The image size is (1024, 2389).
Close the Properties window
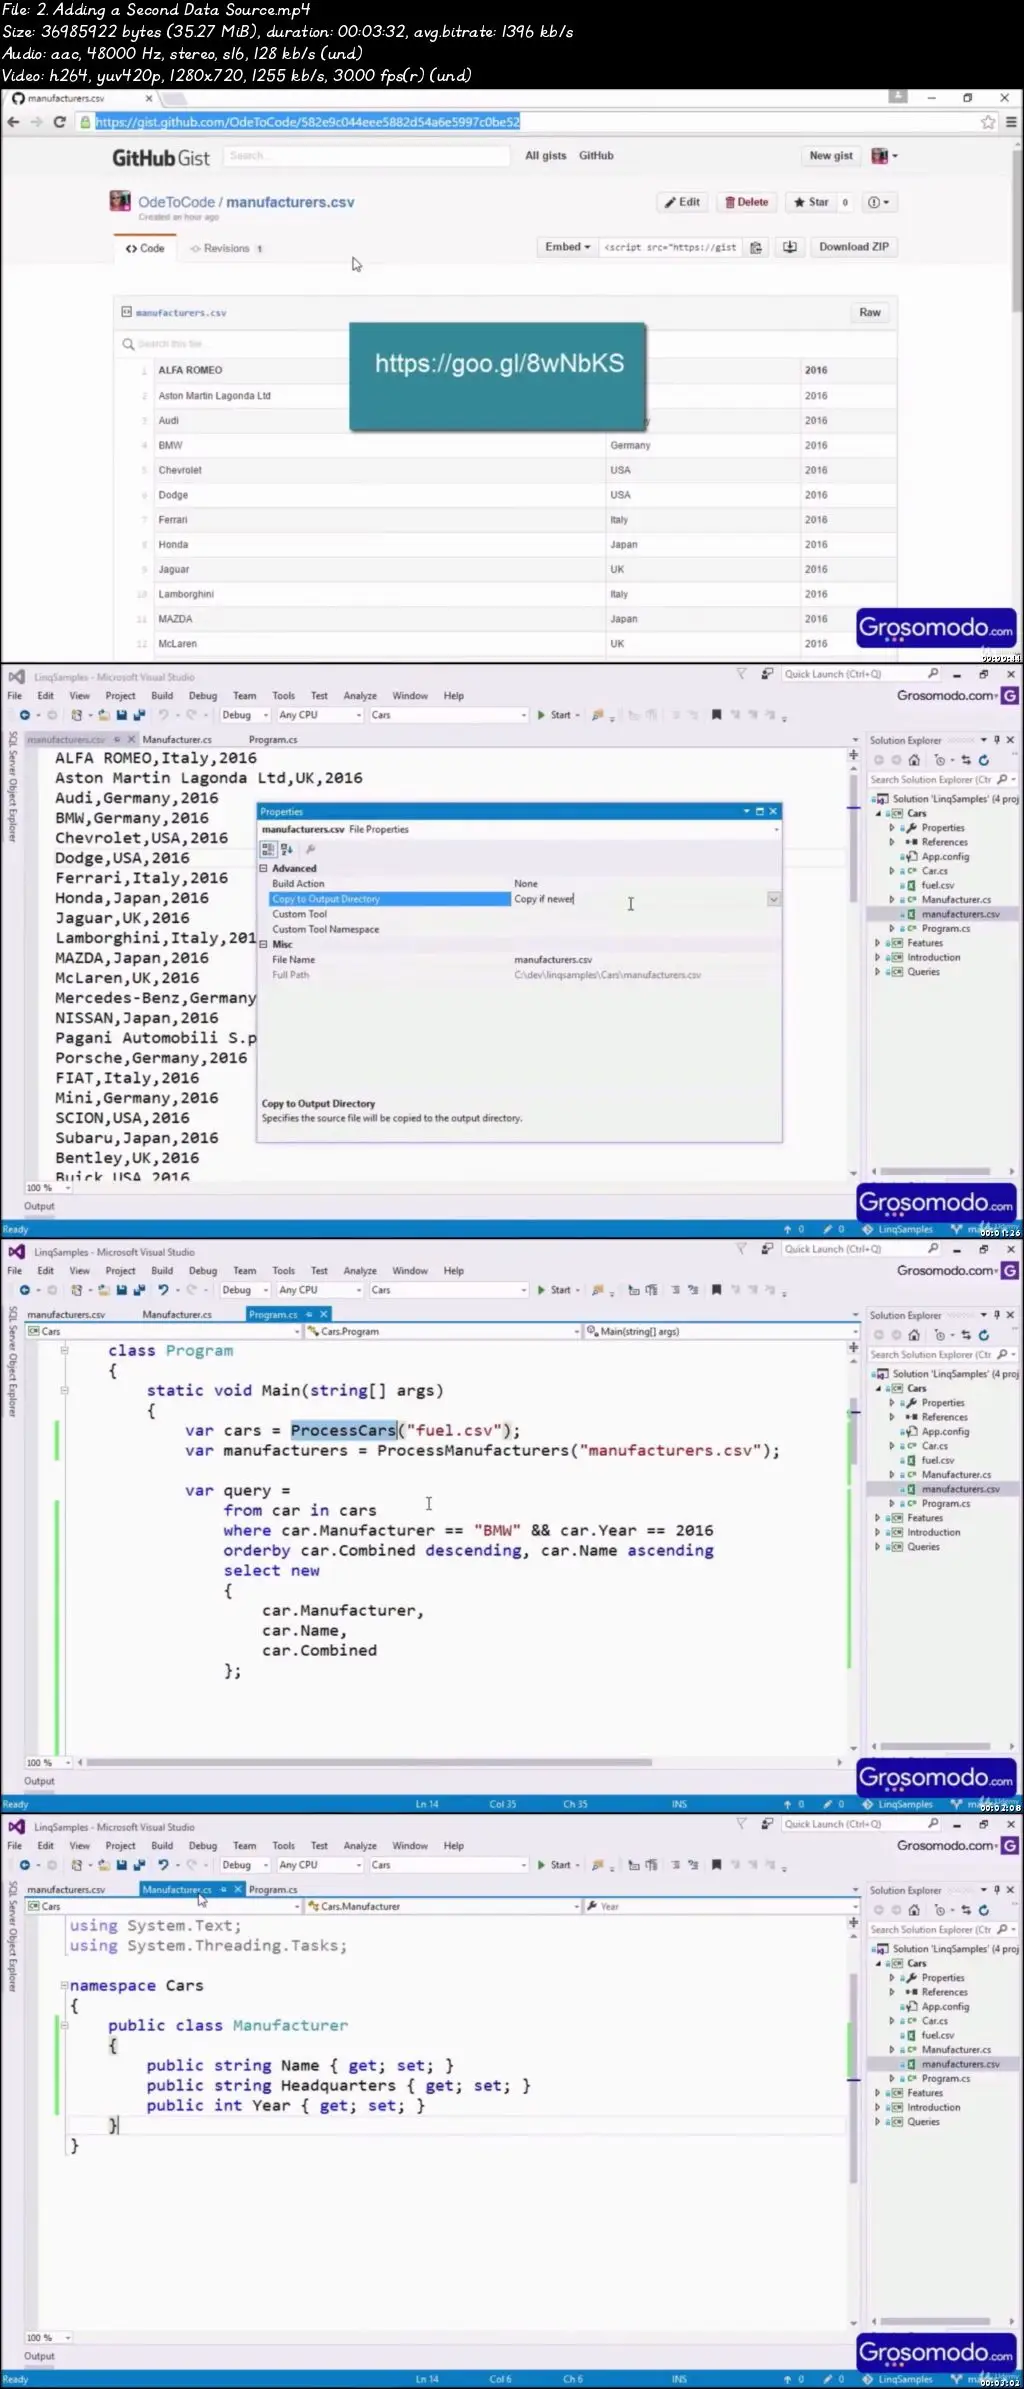773,812
